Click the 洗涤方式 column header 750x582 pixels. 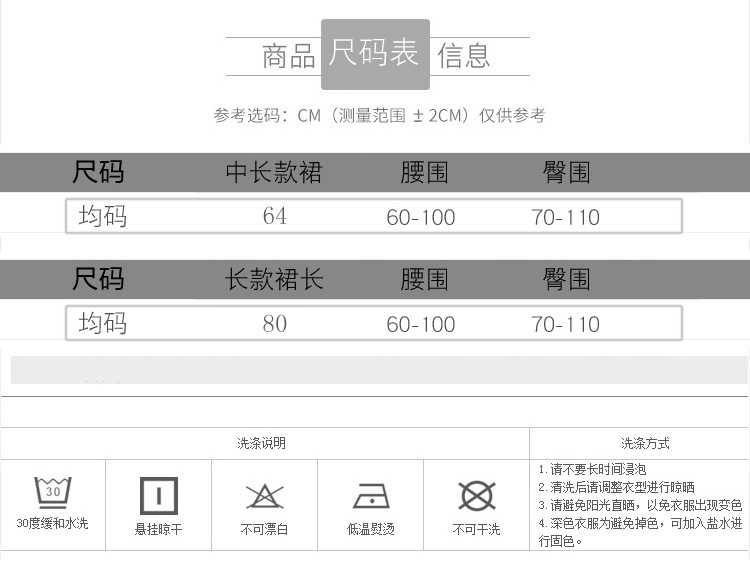click(645, 443)
